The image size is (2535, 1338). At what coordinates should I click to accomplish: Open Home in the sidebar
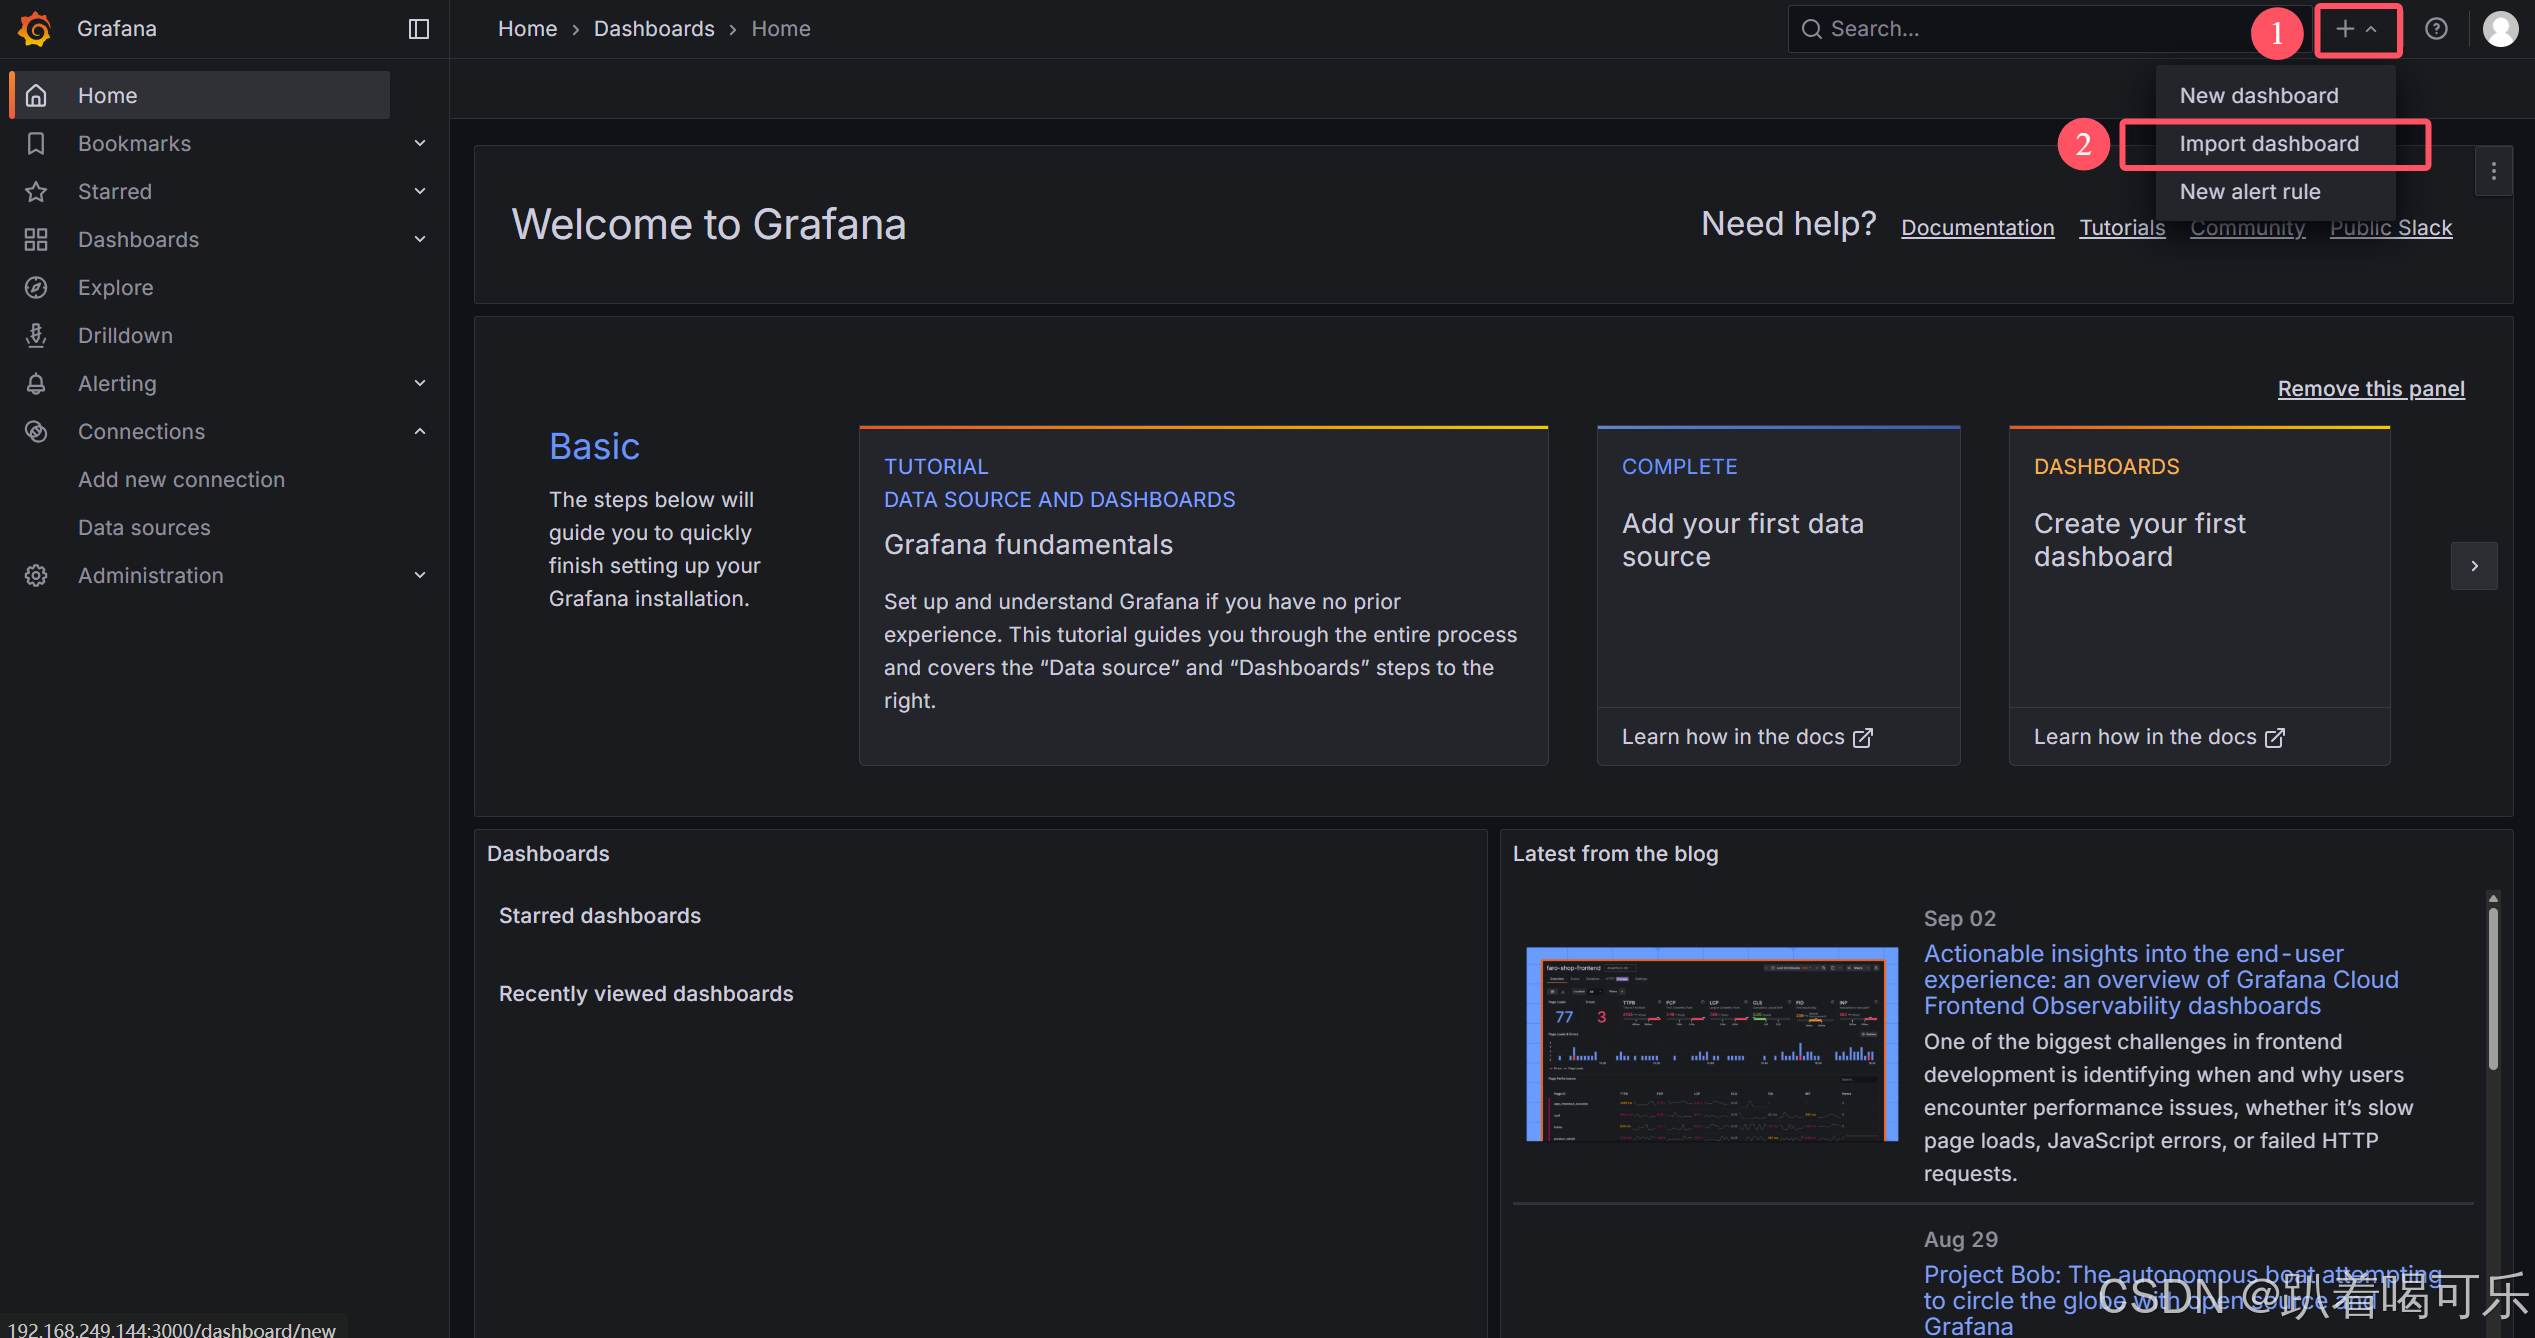coord(200,95)
